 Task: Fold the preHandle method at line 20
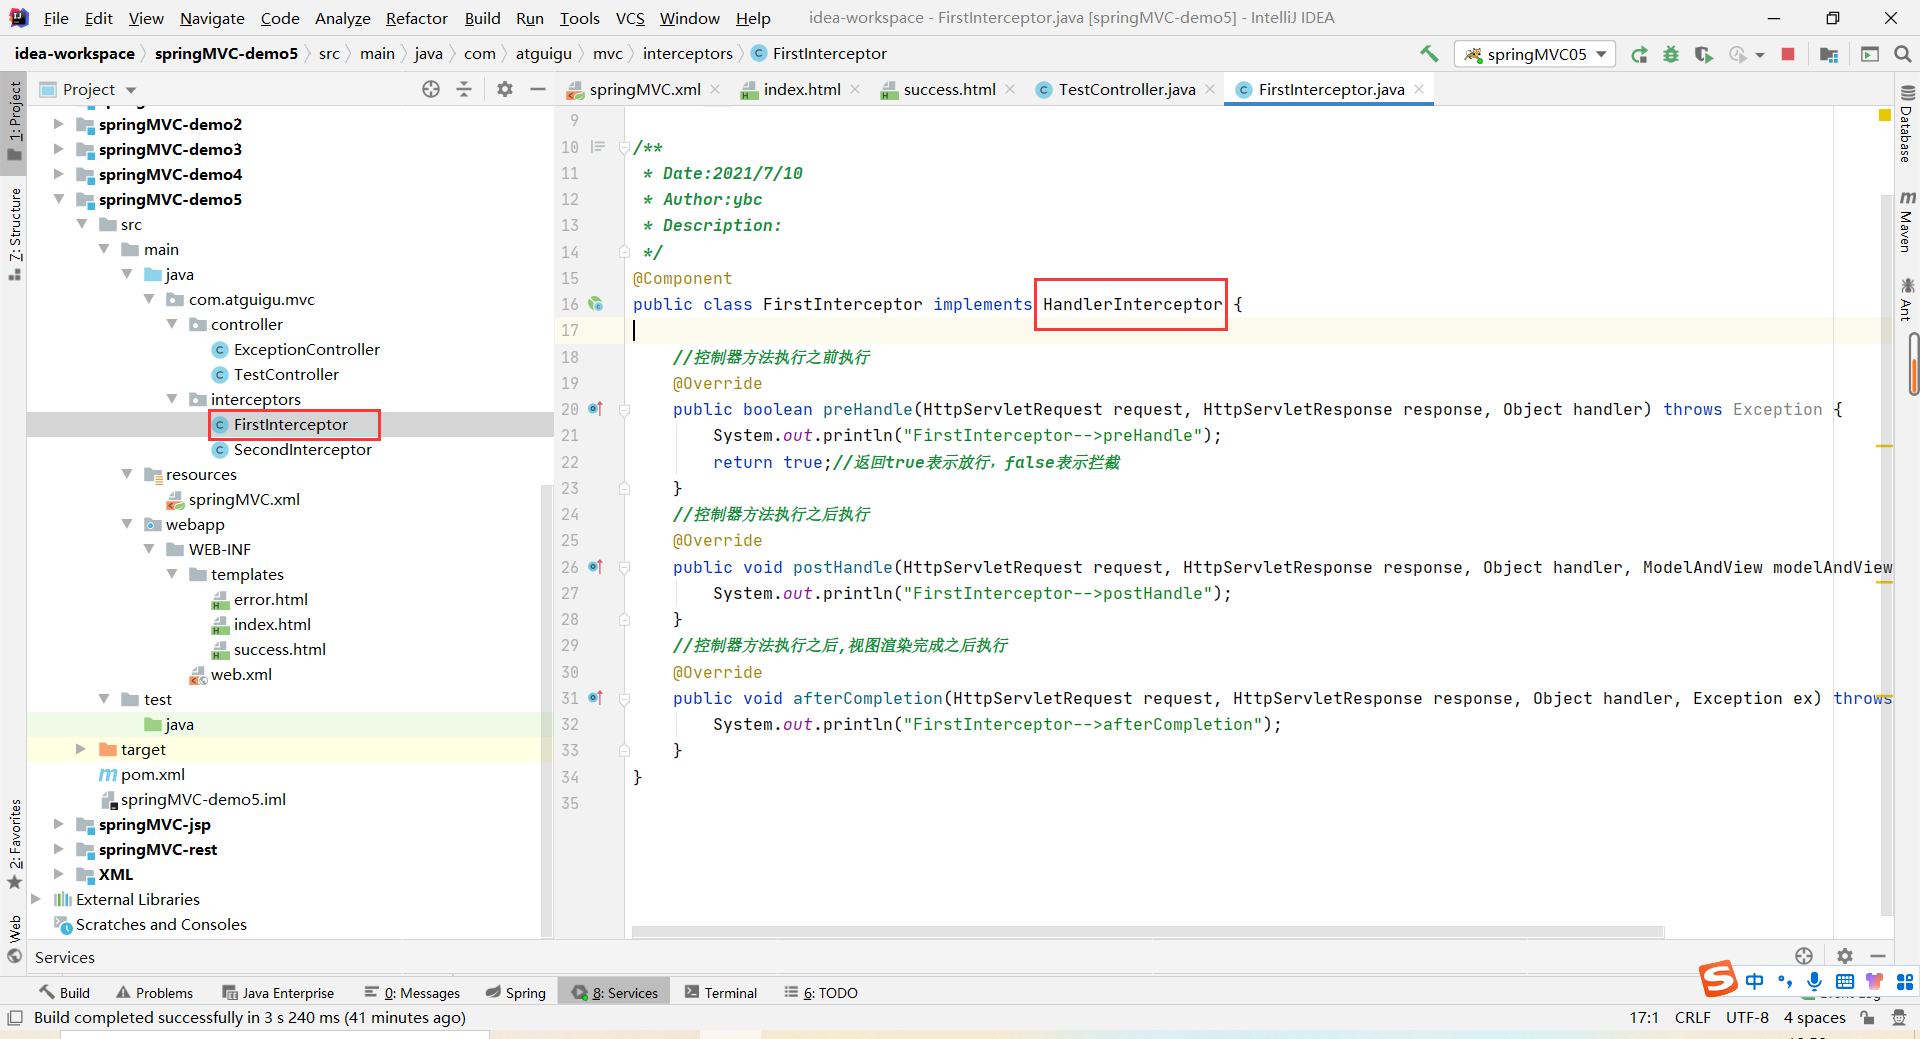624,409
